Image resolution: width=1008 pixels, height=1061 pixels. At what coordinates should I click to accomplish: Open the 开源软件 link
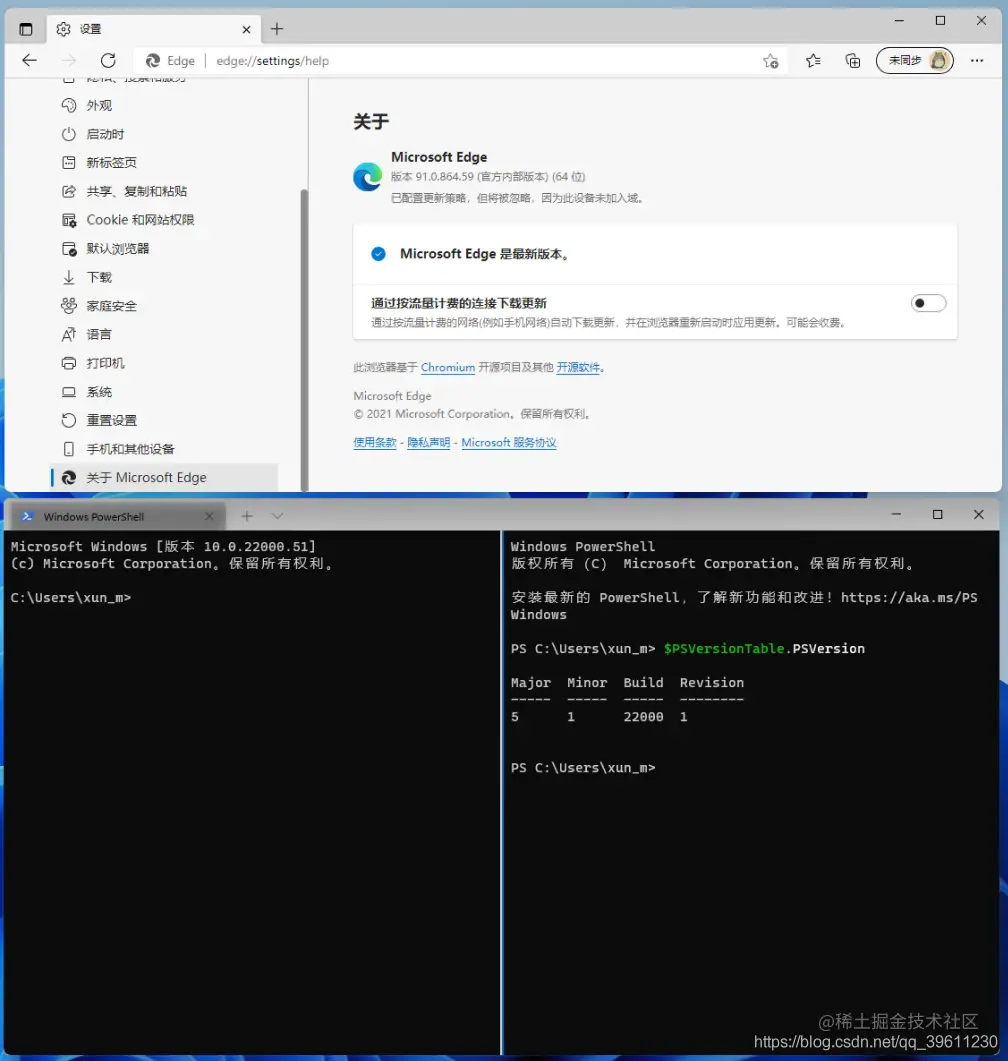[x=578, y=367]
